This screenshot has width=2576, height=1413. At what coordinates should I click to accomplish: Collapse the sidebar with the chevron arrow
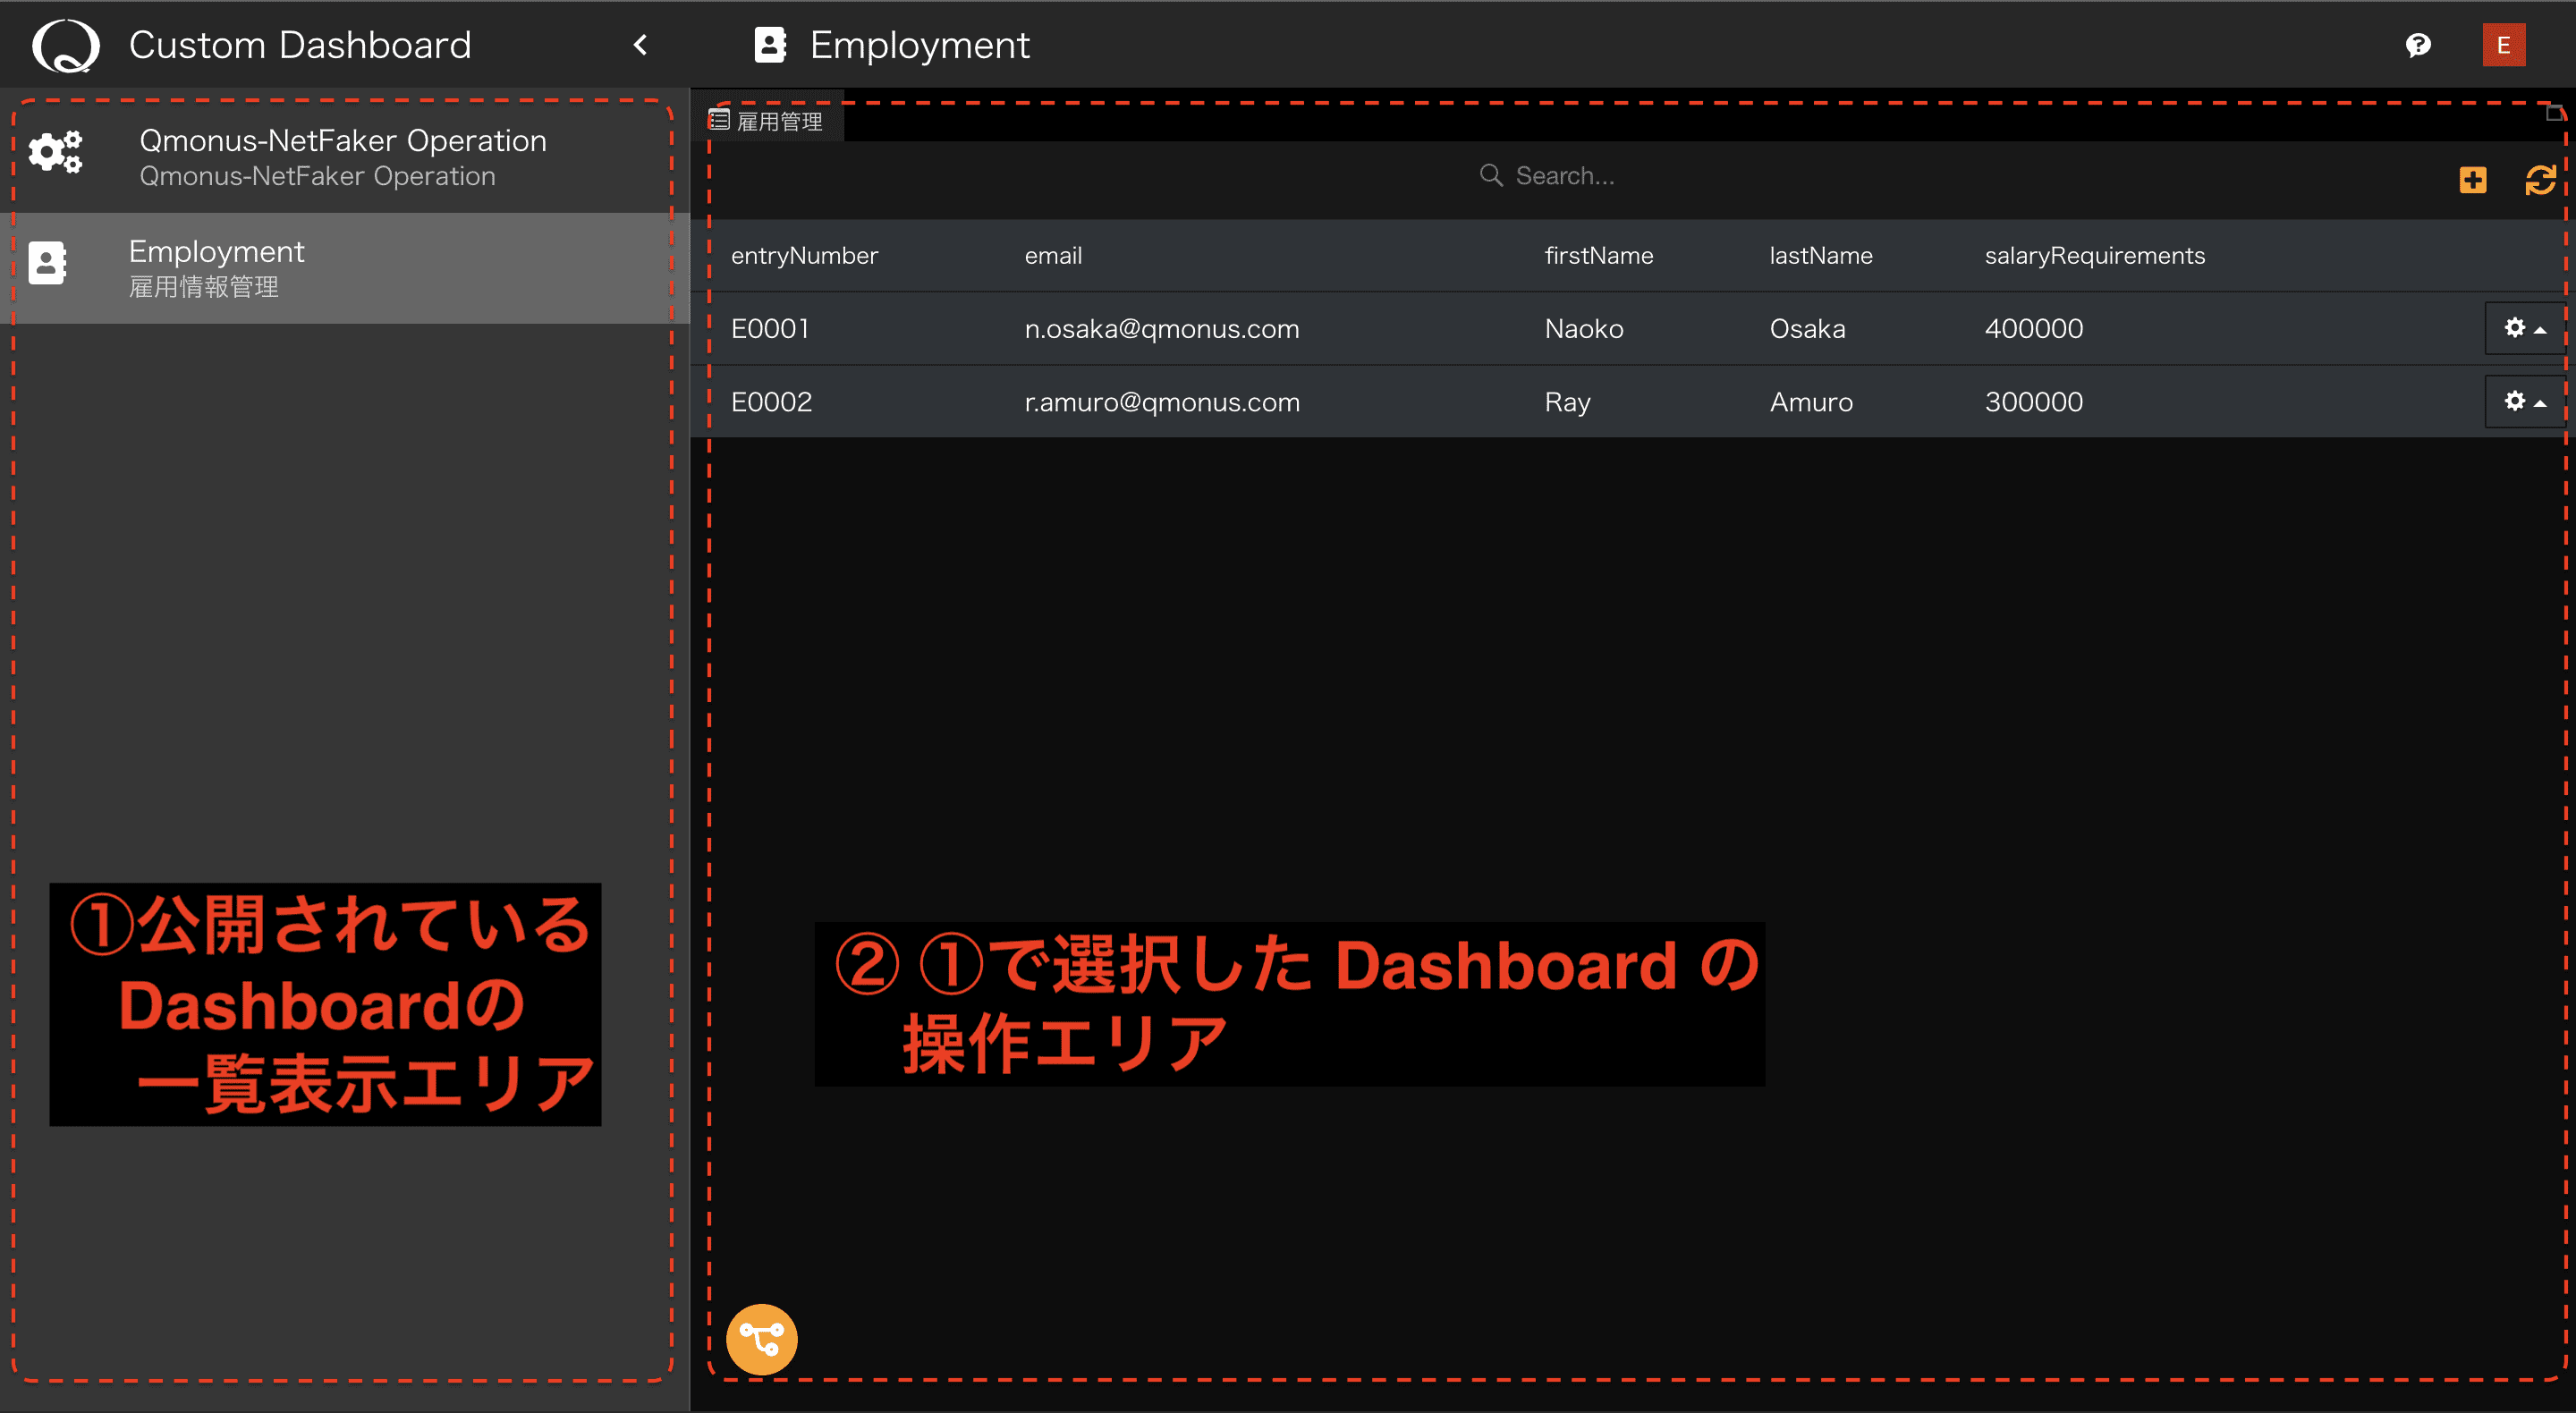[641, 45]
